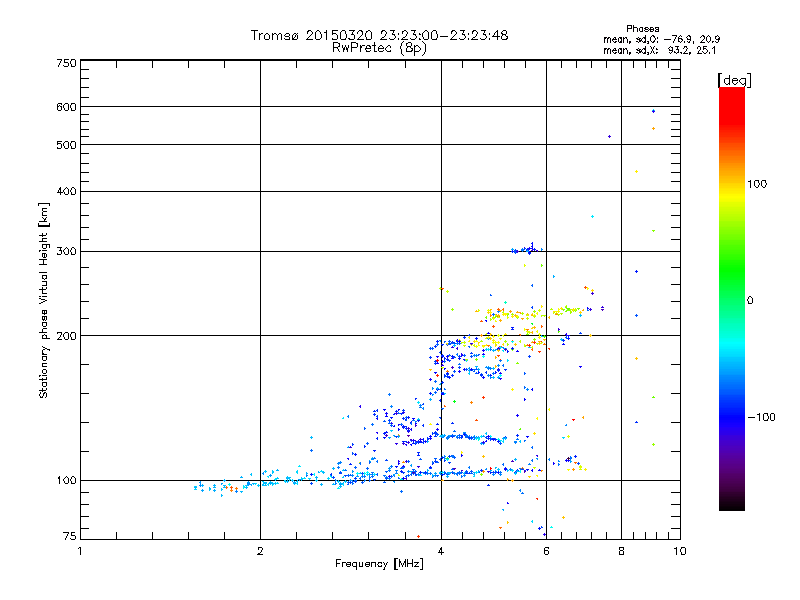Click the phase colorbar
The height and width of the screenshot is (600, 800).
732,298
